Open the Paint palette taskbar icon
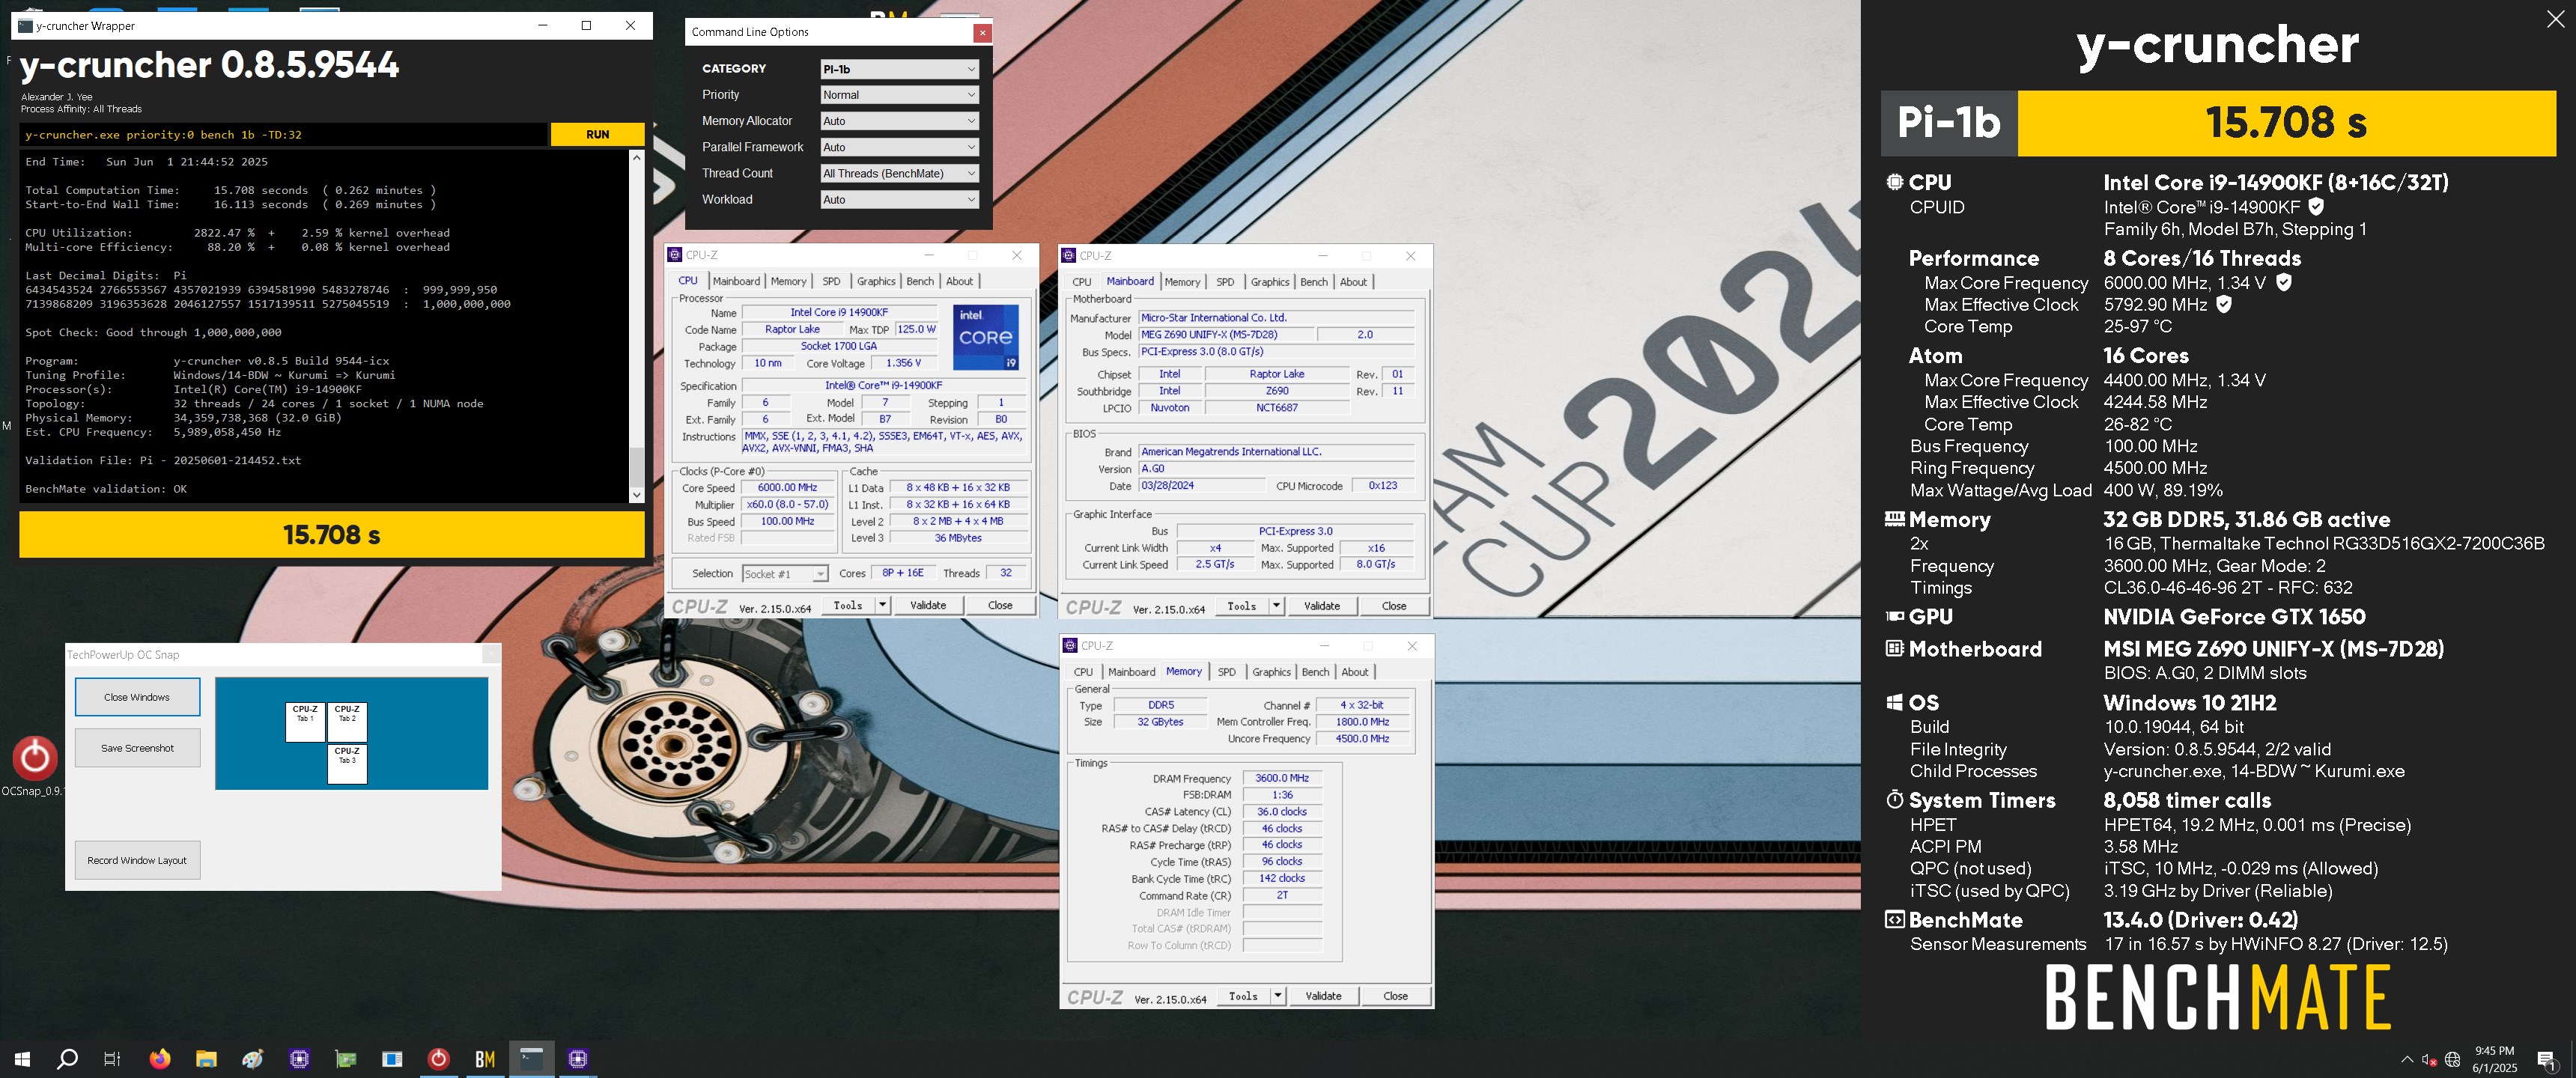2576x1078 pixels. coord(253,1058)
